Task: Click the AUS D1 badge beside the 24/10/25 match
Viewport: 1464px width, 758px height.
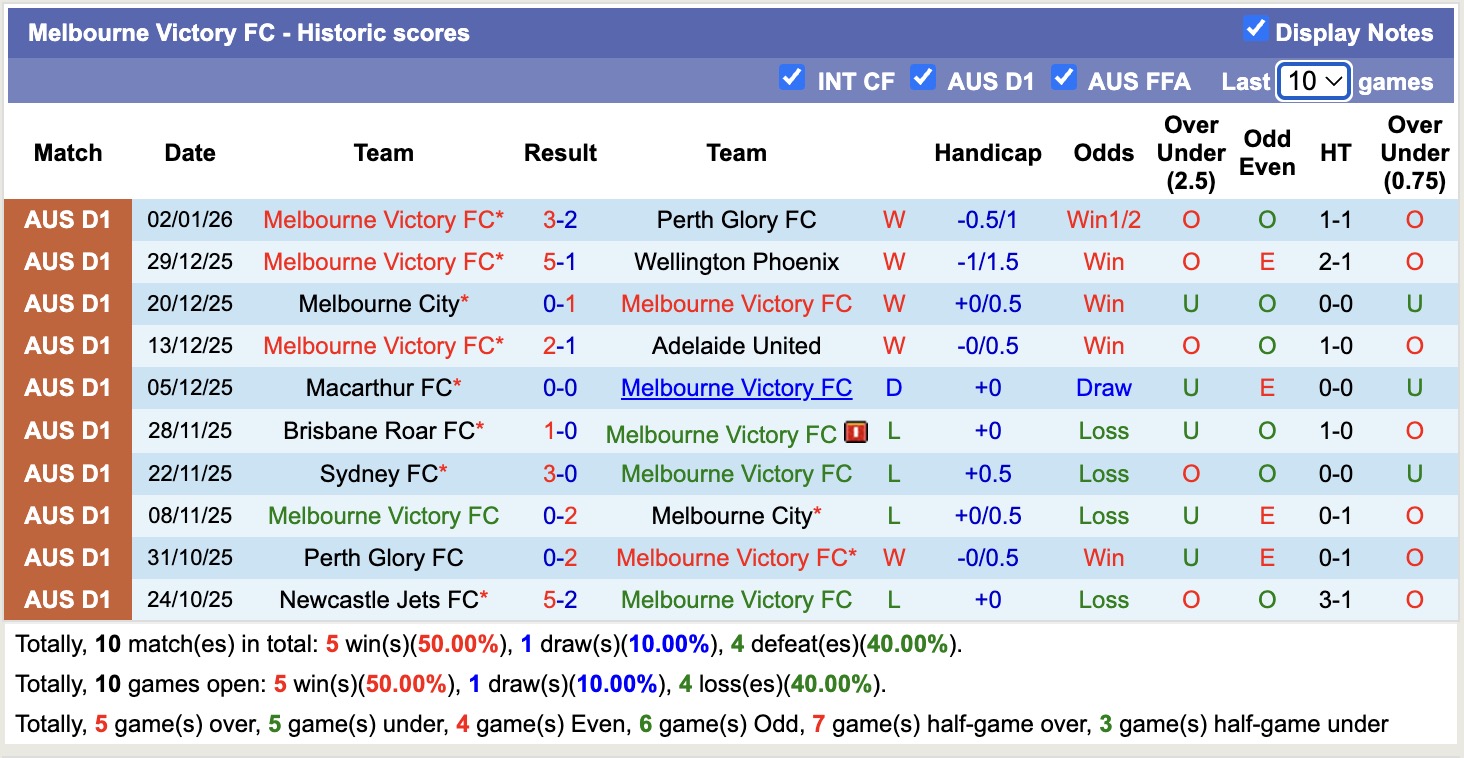Action: coord(70,599)
